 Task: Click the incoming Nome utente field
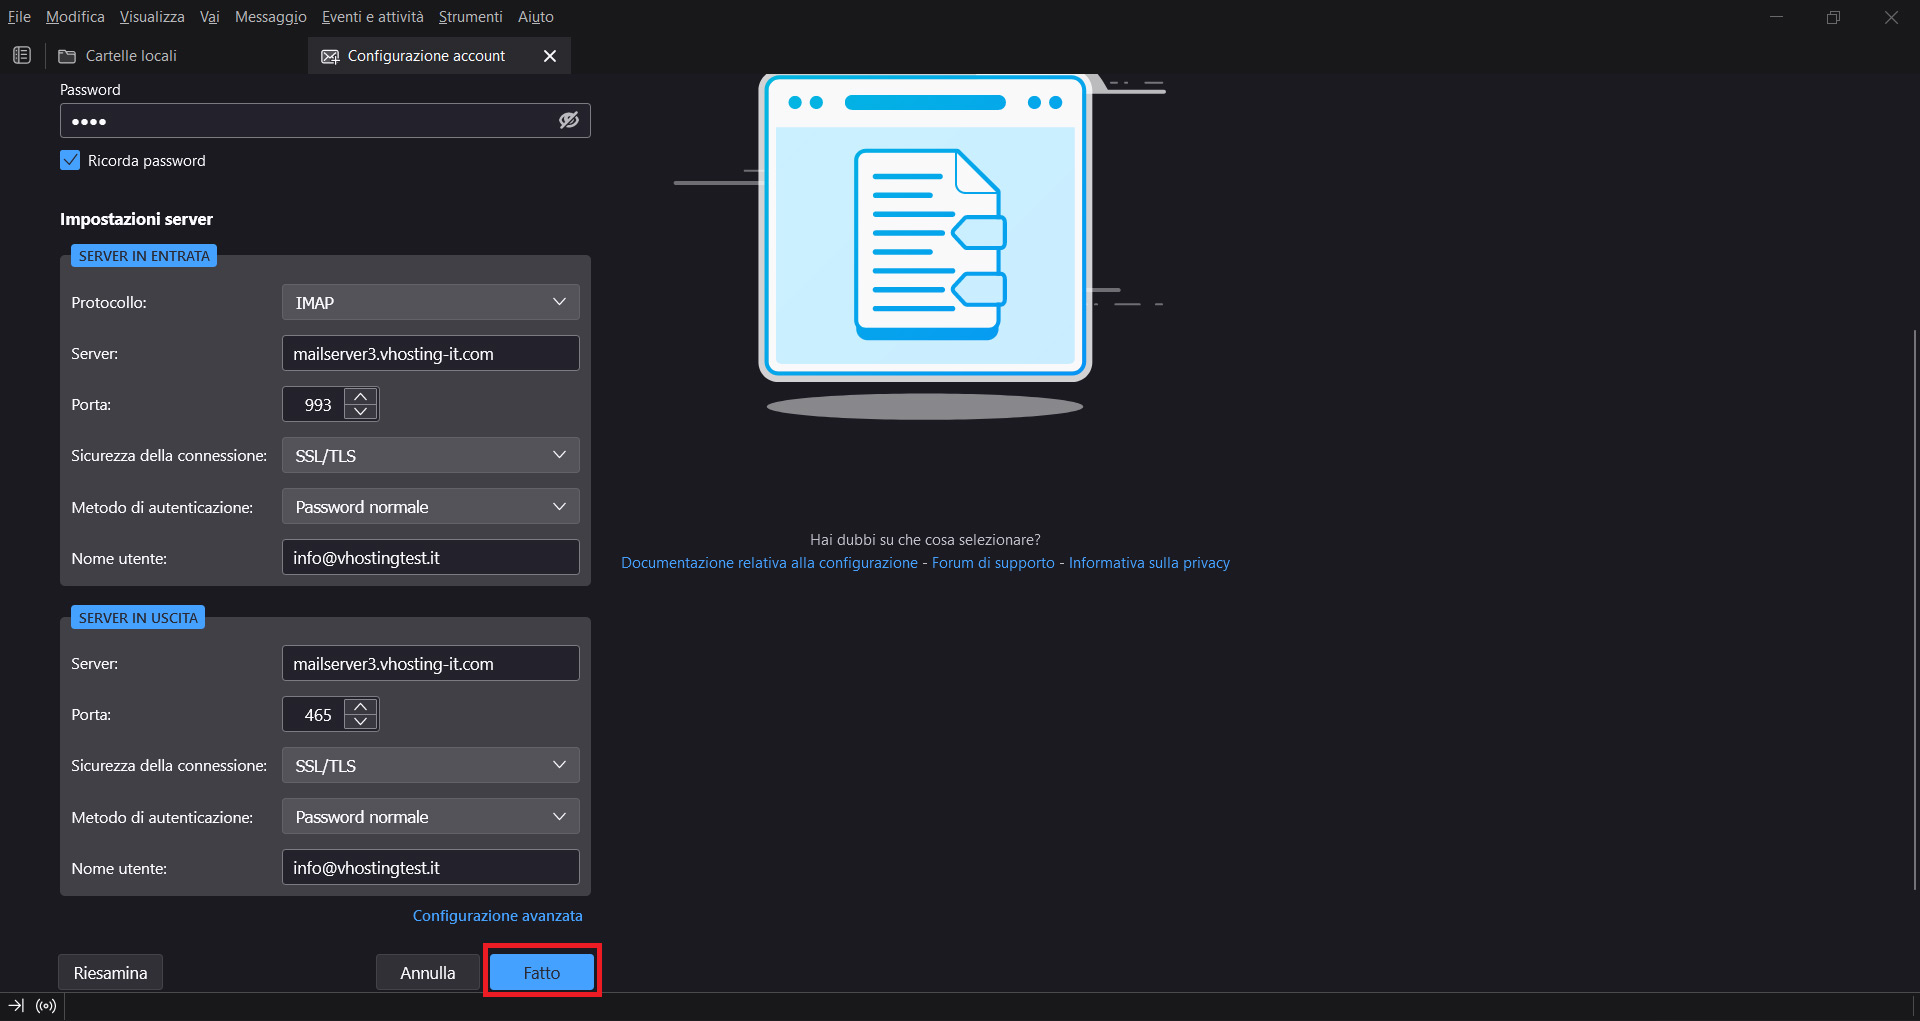click(x=431, y=558)
